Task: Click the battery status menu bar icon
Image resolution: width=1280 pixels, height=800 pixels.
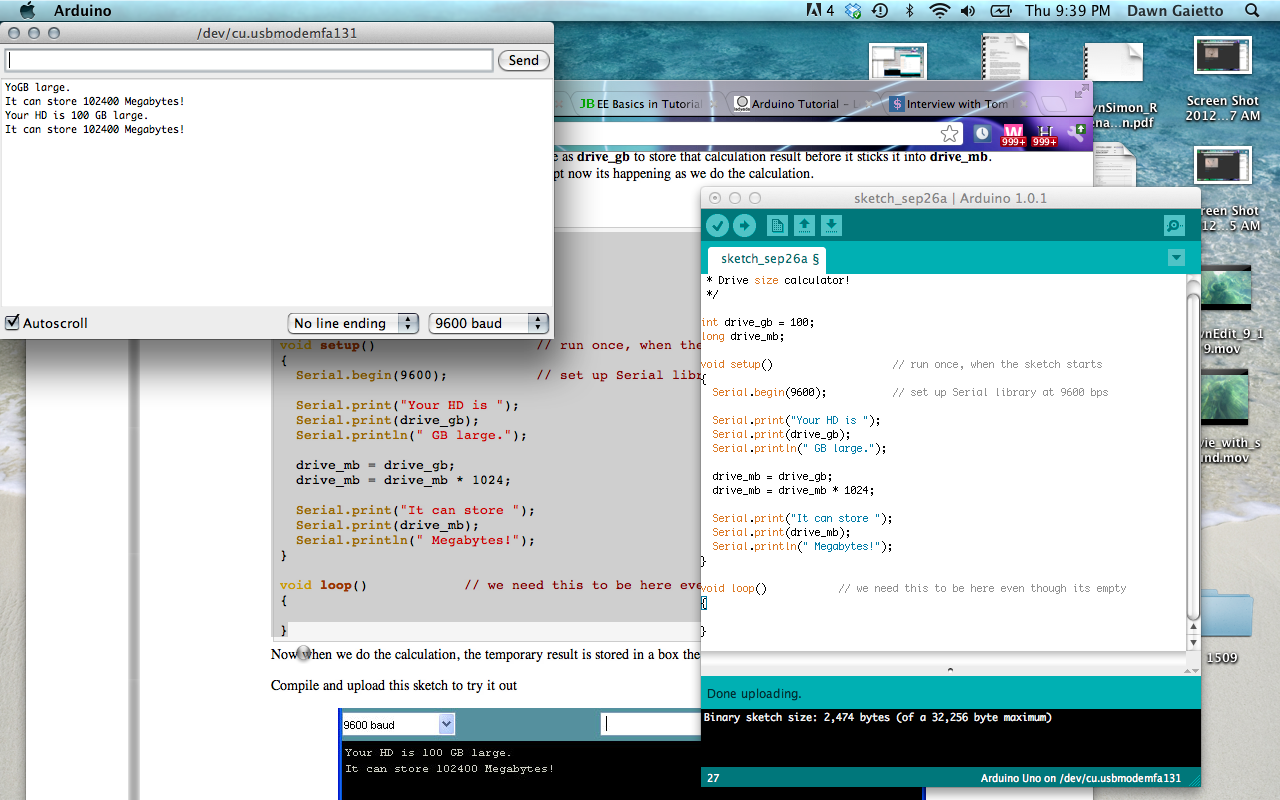Action: point(1000,11)
